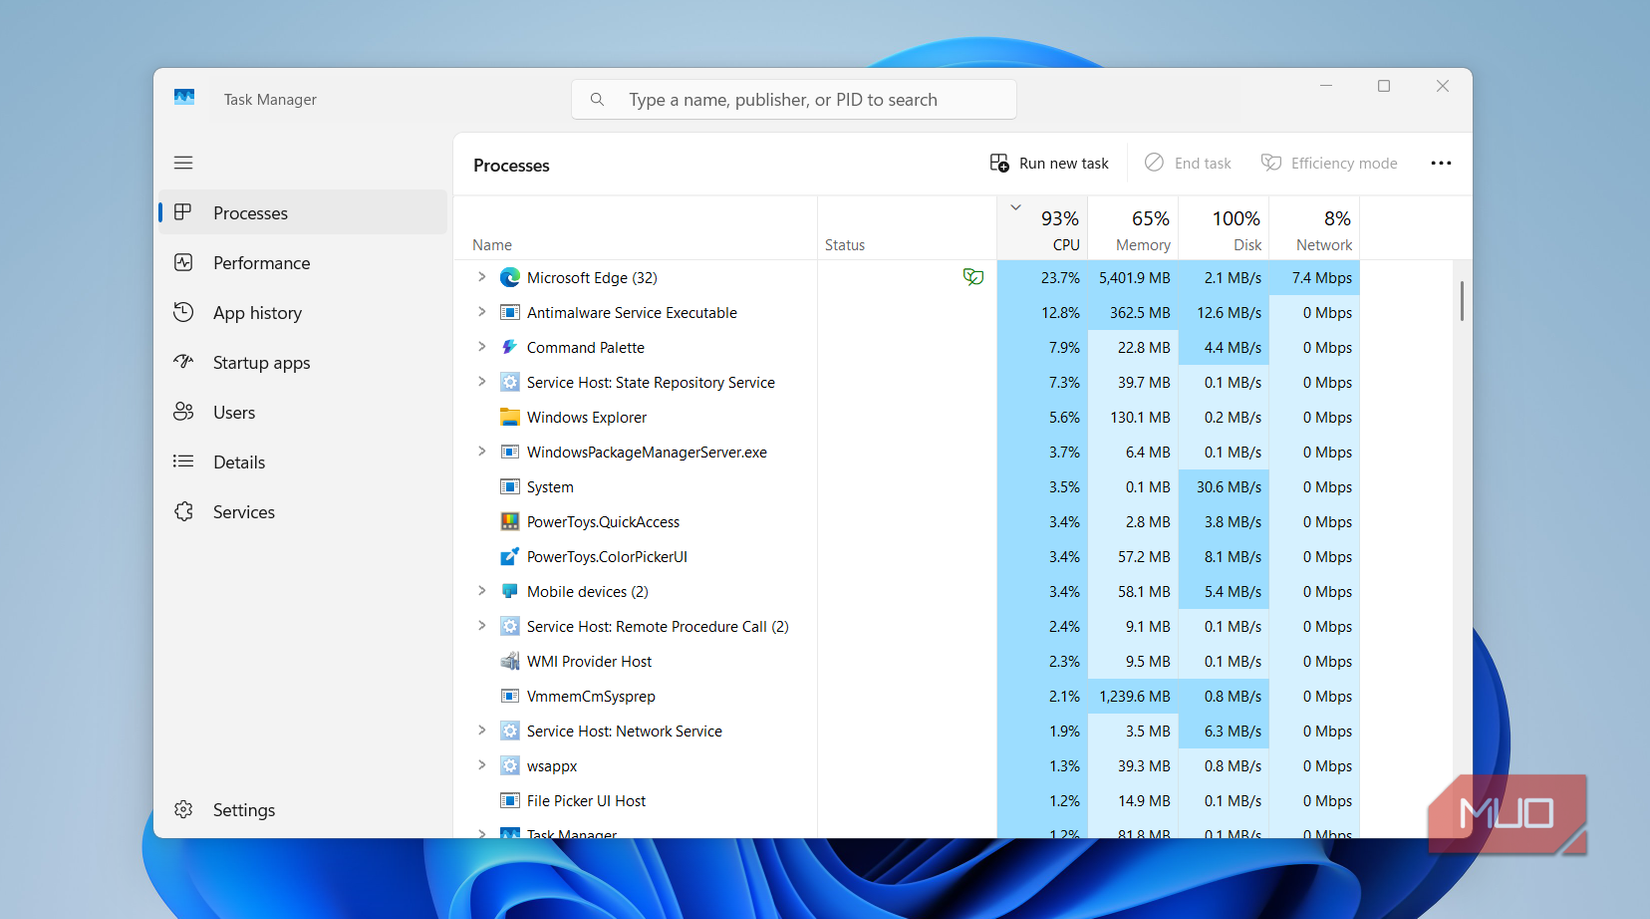The width and height of the screenshot is (1650, 919).
Task: Expand WindowsPackageManagerServer.exe row
Action: [x=481, y=452]
